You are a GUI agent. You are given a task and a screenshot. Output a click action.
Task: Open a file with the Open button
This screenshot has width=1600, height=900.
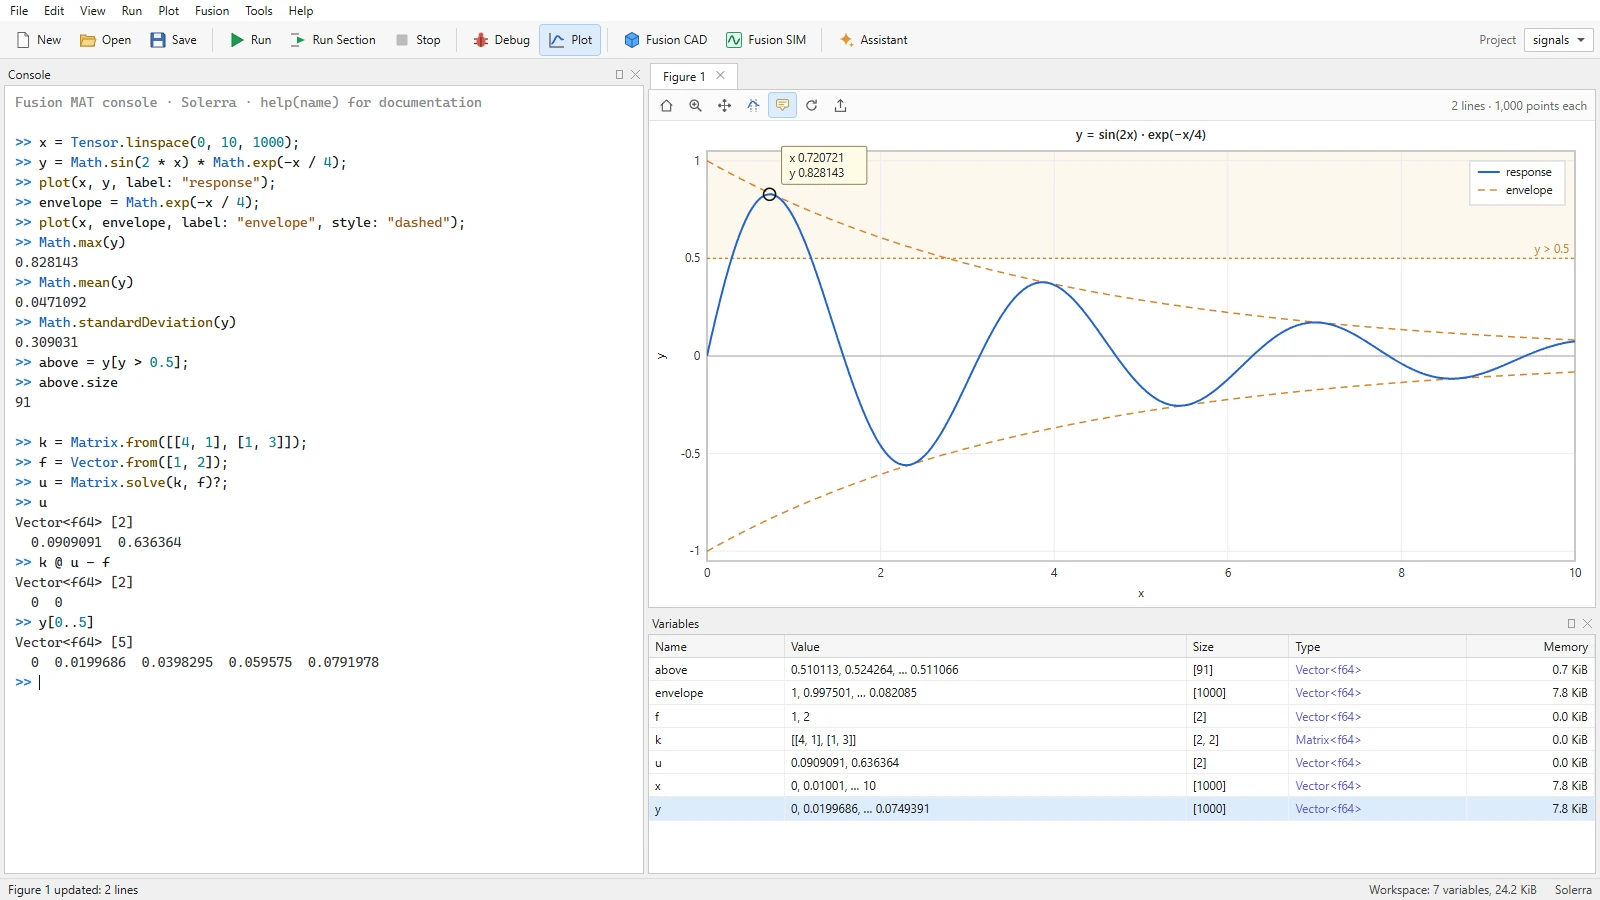(x=105, y=40)
